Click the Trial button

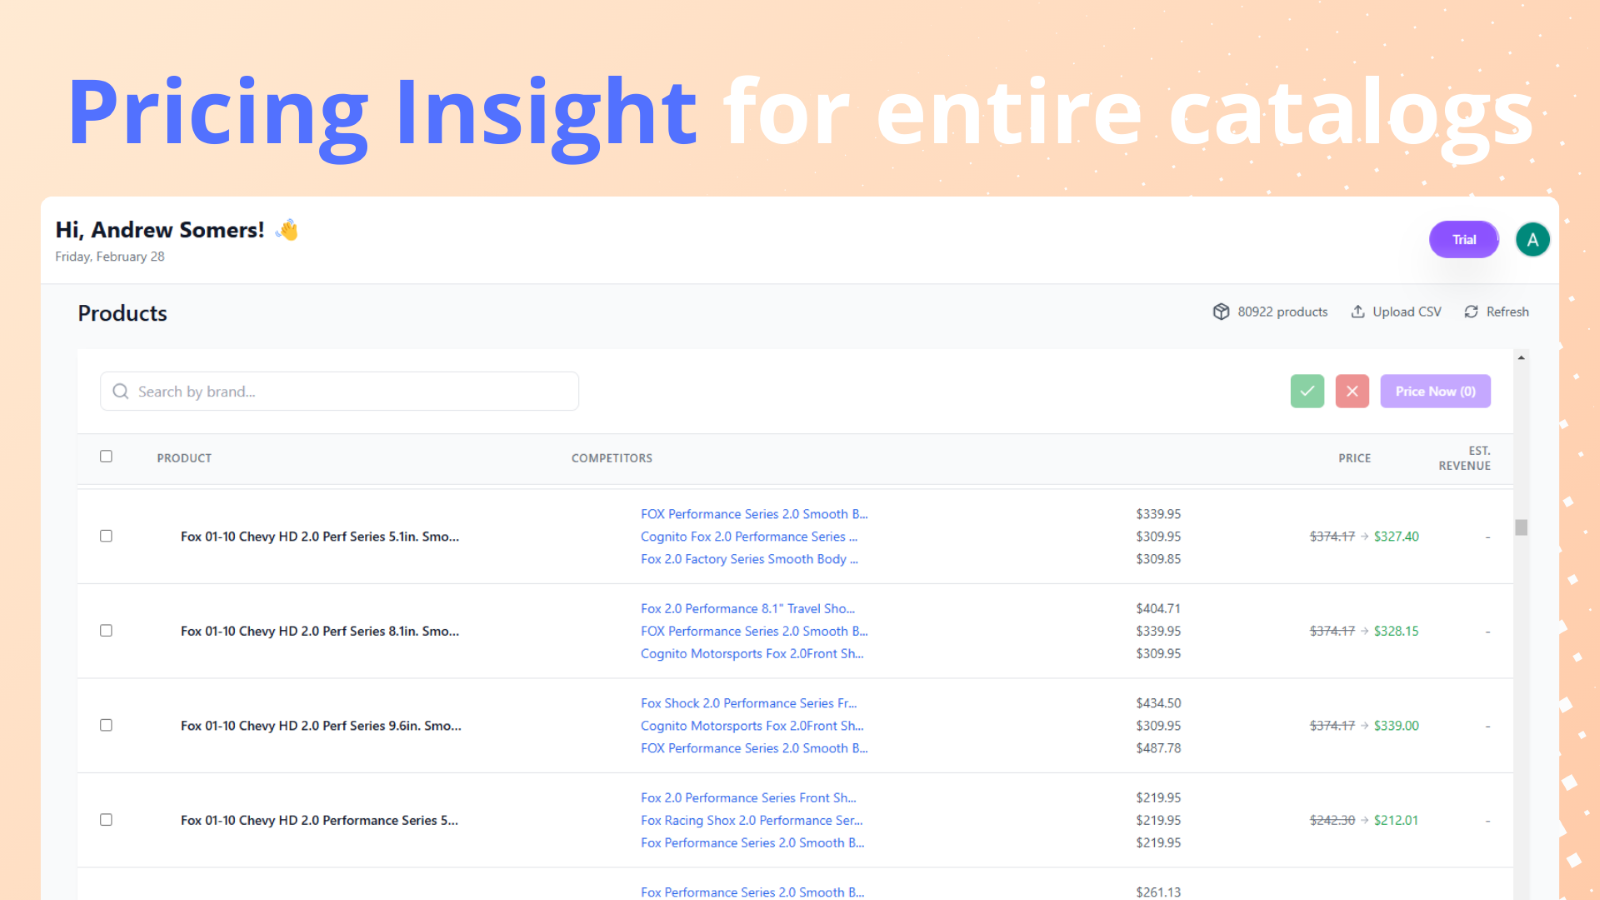tap(1464, 240)
